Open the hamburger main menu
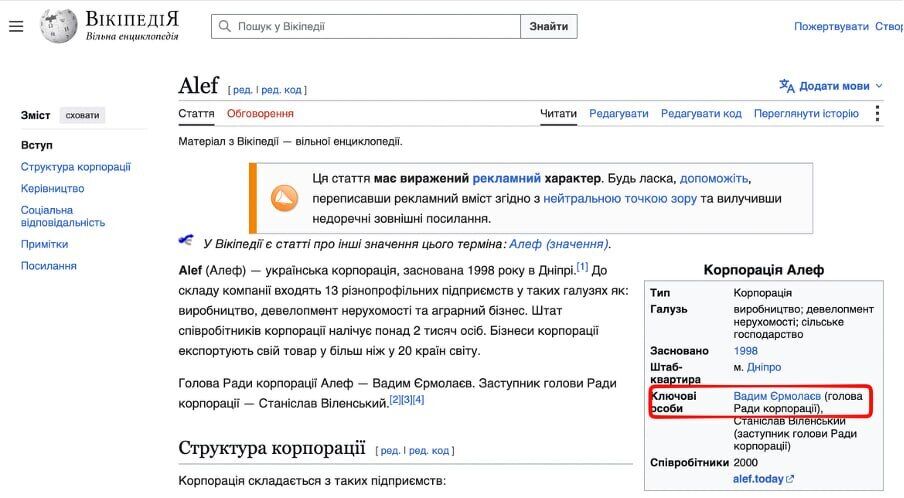 coord(16,27)
